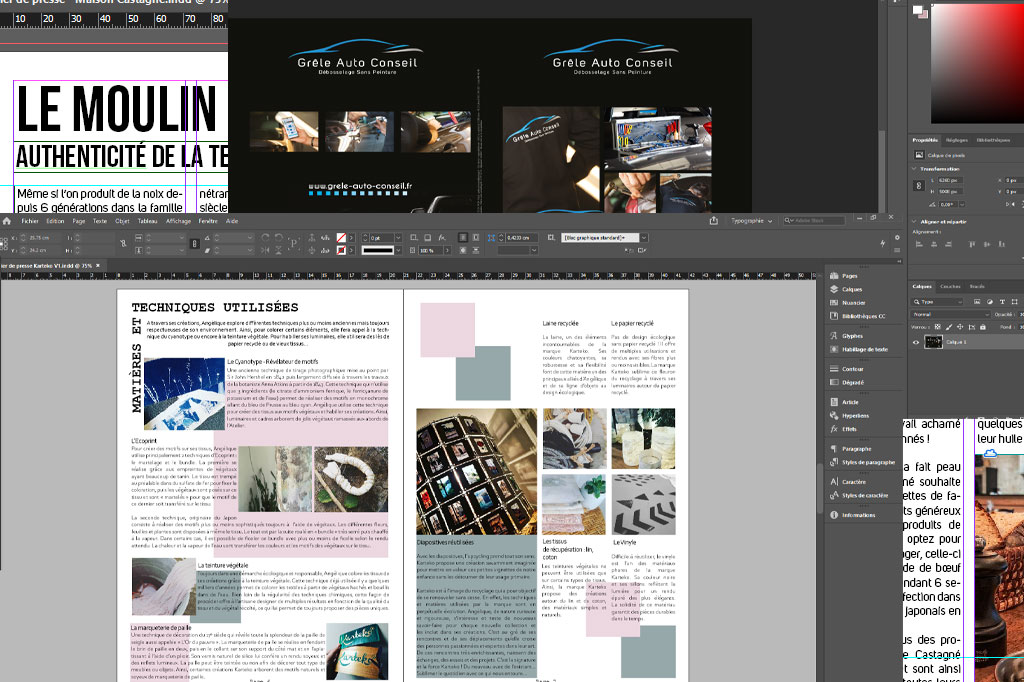Viewport: 1024px width, 682px height.
Task: Open the Styles de paragraphe panel
Action: tap(860, 463)
